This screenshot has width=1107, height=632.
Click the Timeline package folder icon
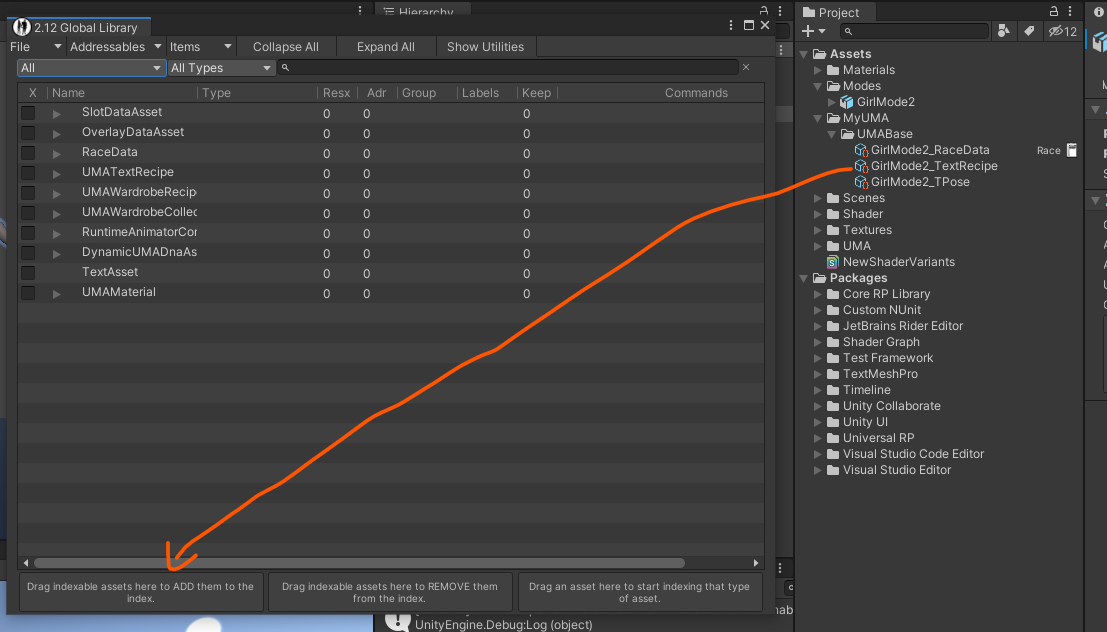pos(833,390)
